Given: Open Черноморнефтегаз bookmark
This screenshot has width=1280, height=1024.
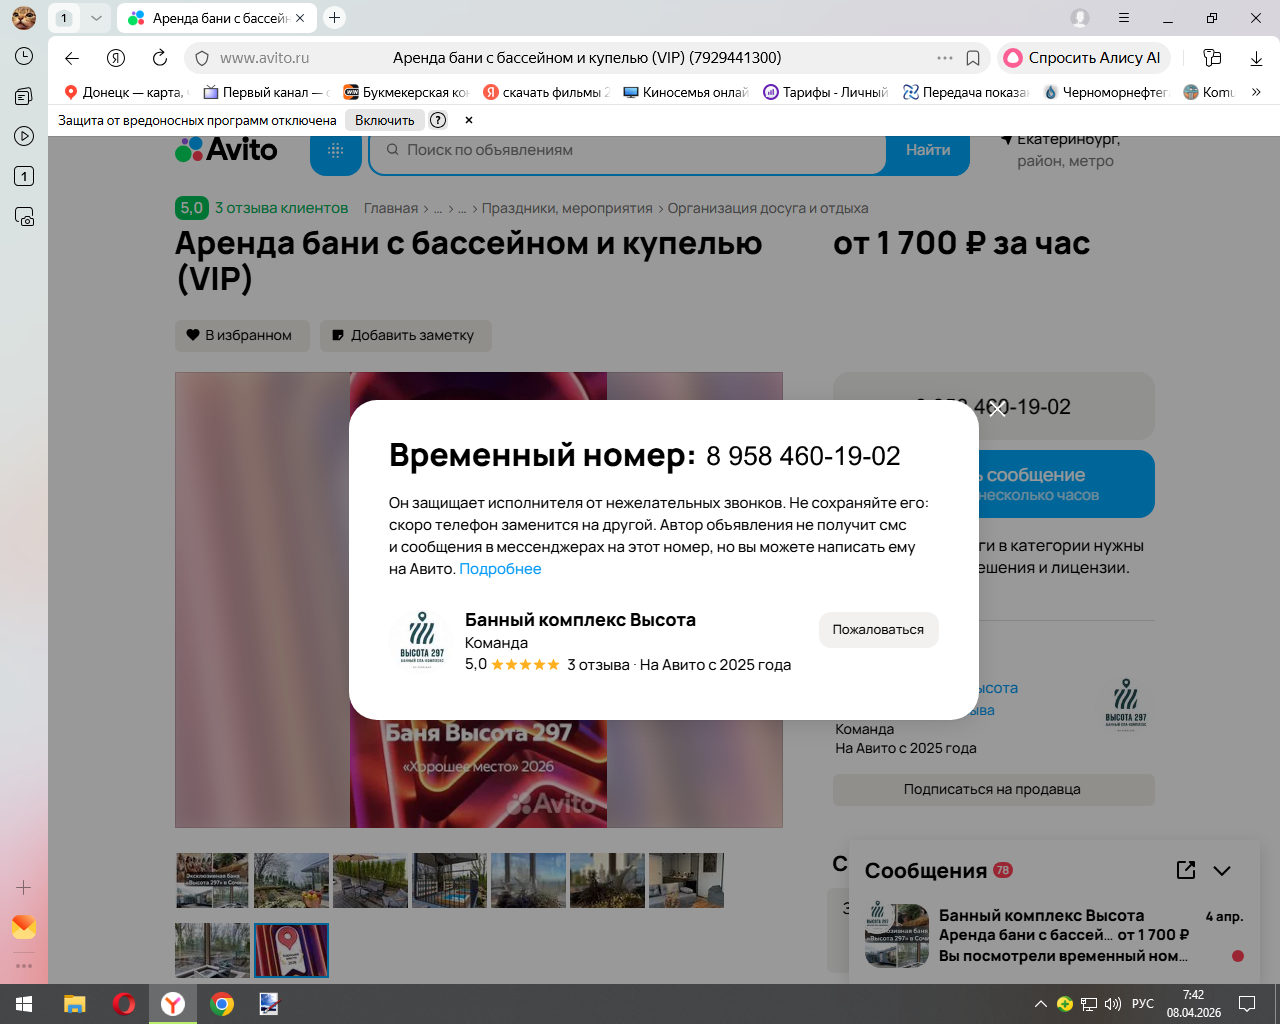Looking at the screenshot, I should pos(1106,92).
